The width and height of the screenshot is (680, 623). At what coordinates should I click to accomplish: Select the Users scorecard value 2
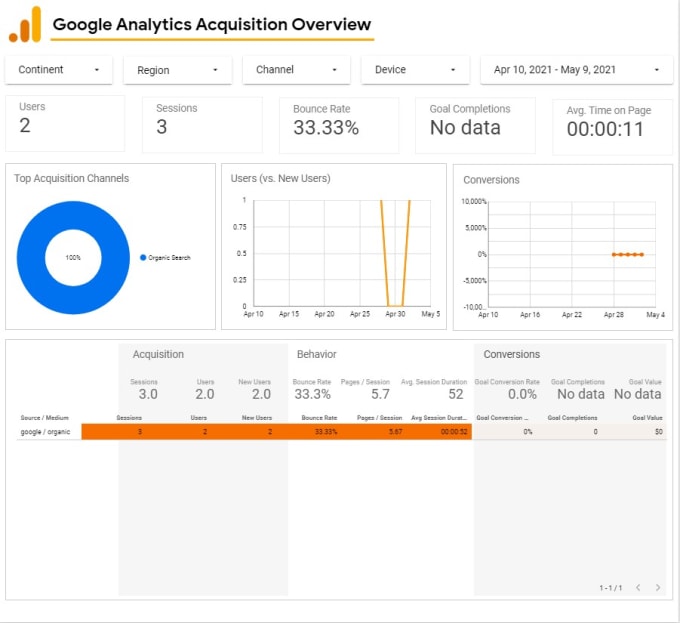coord(25,126)
